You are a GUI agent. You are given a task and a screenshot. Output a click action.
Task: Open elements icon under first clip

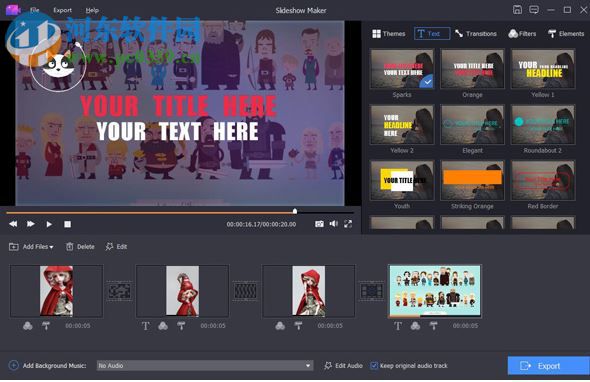pyautogui.click(x=46, y=326)
